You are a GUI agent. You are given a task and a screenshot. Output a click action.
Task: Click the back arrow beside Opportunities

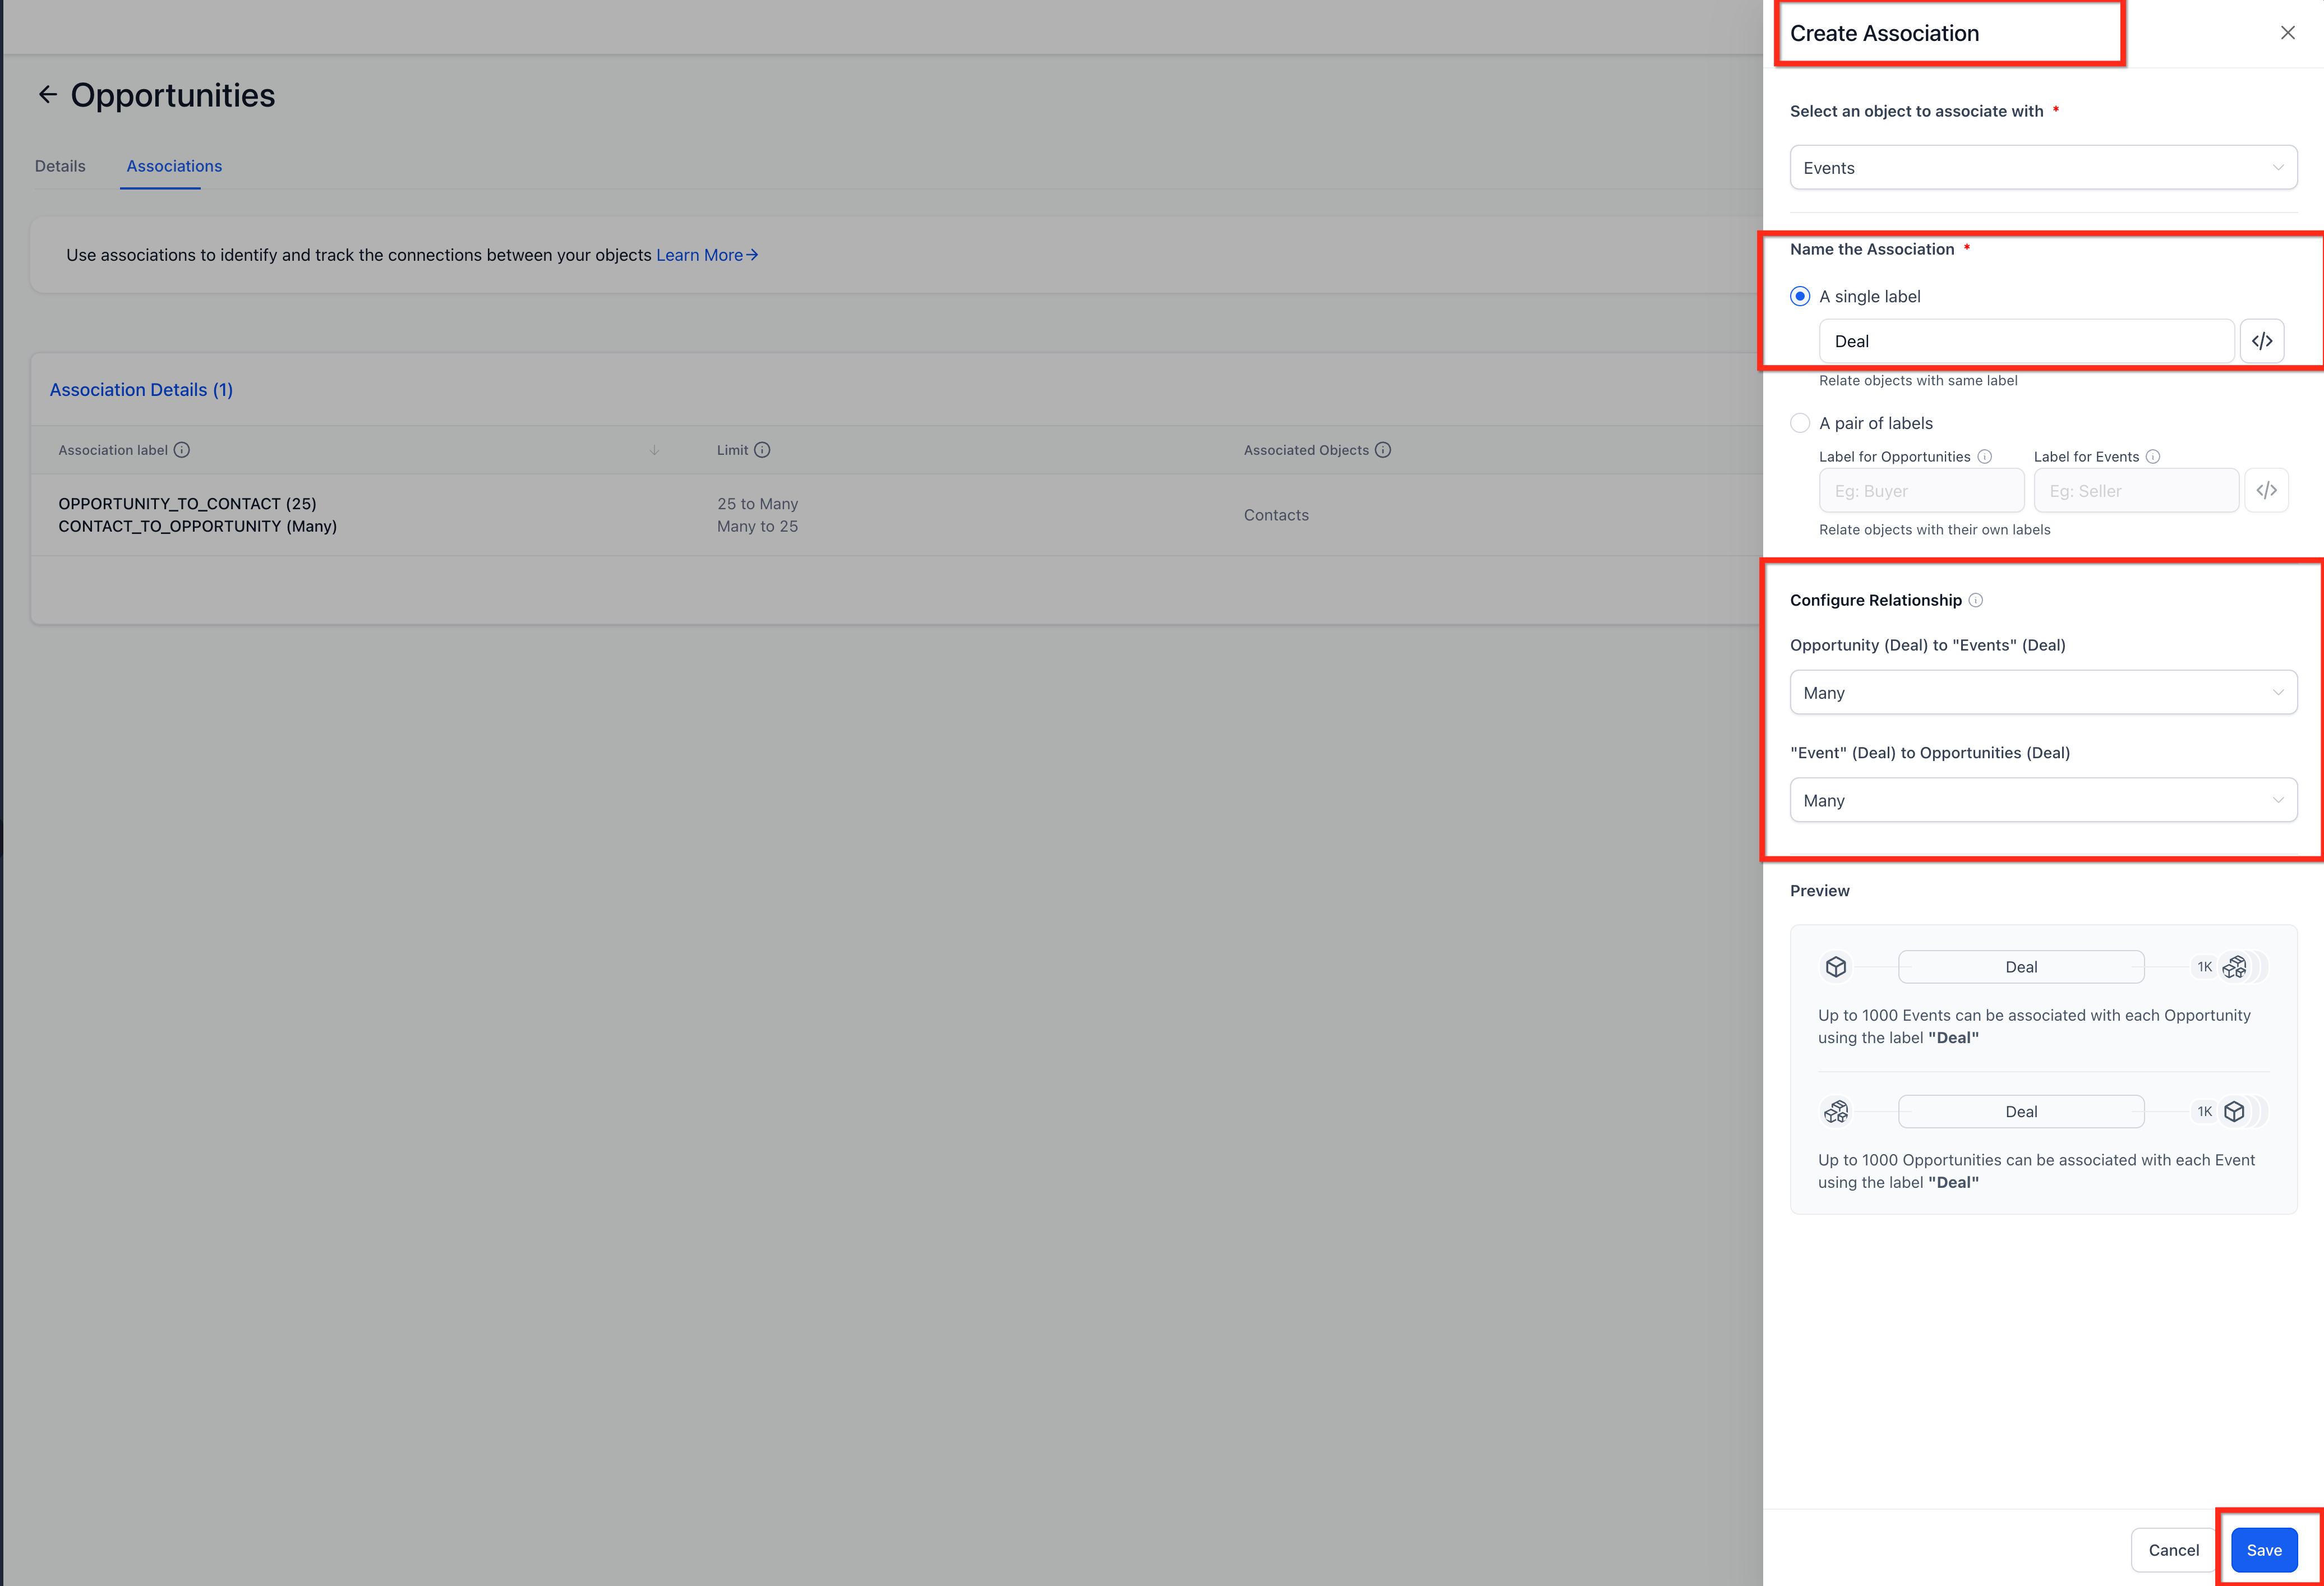point(47,95)
